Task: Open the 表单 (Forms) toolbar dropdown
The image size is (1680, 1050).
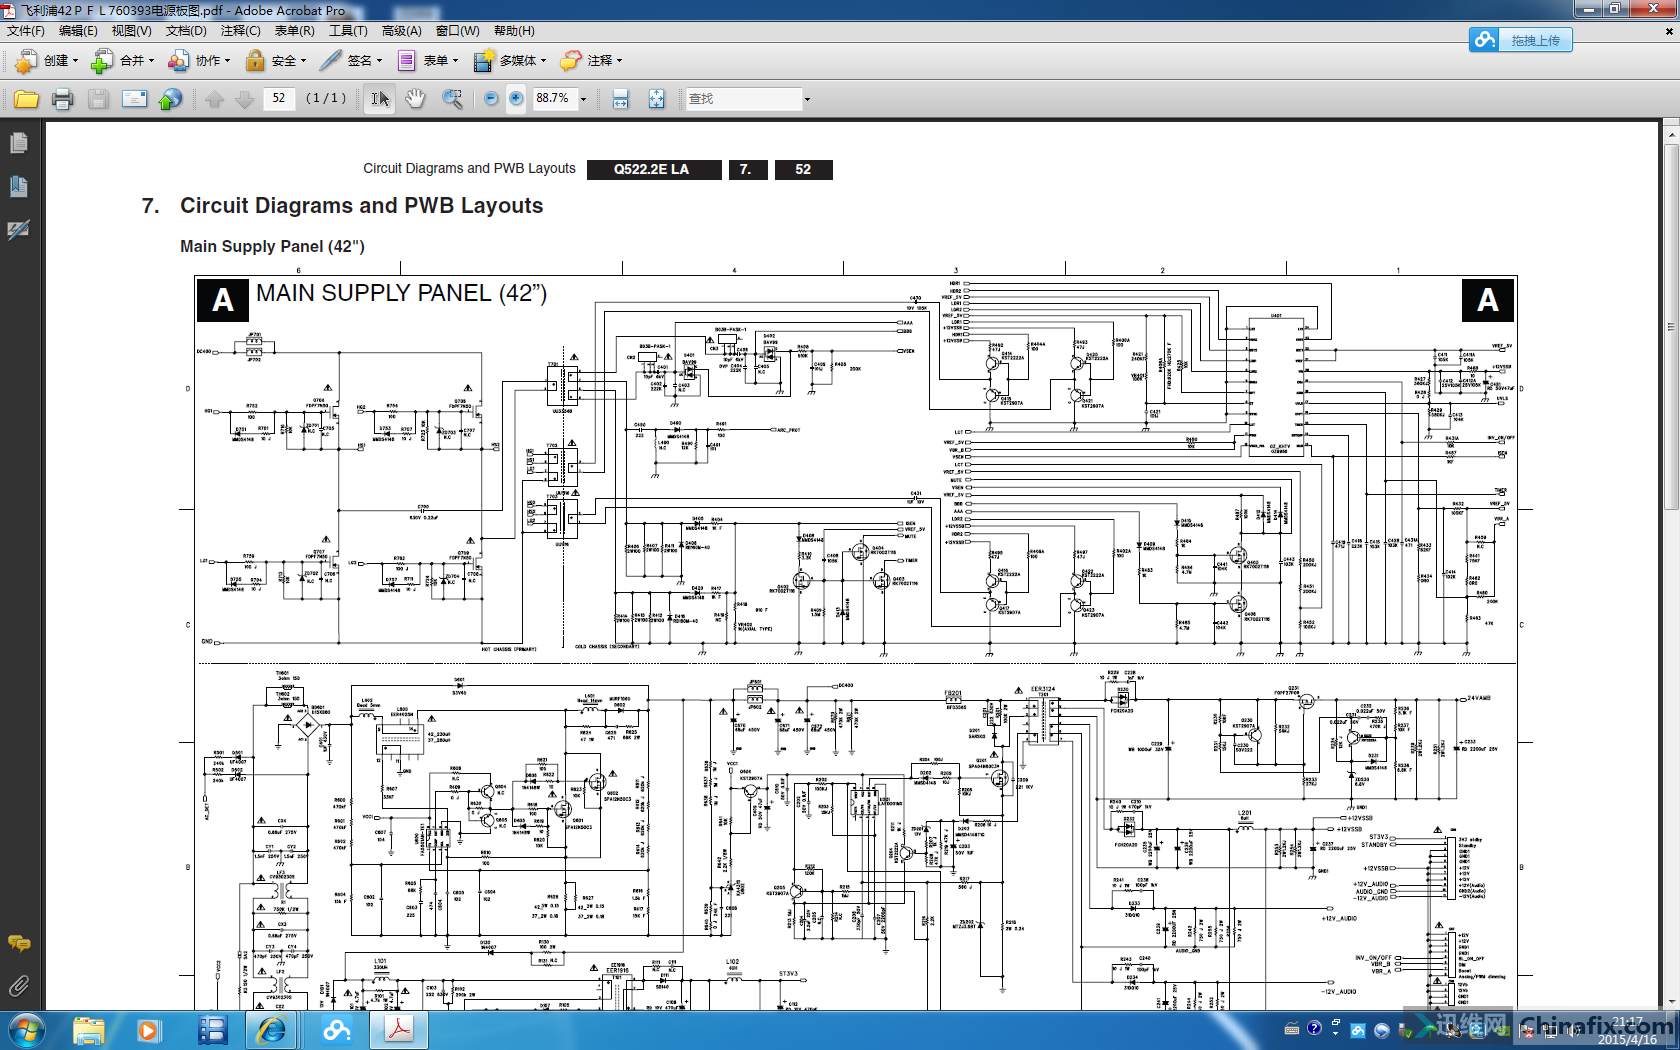Action: 428,61
